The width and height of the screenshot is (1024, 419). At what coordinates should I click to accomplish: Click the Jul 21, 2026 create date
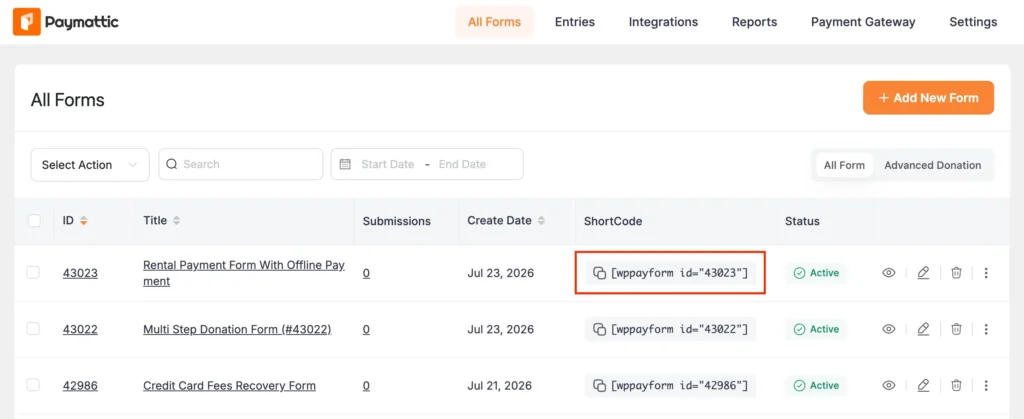(500, 386)
